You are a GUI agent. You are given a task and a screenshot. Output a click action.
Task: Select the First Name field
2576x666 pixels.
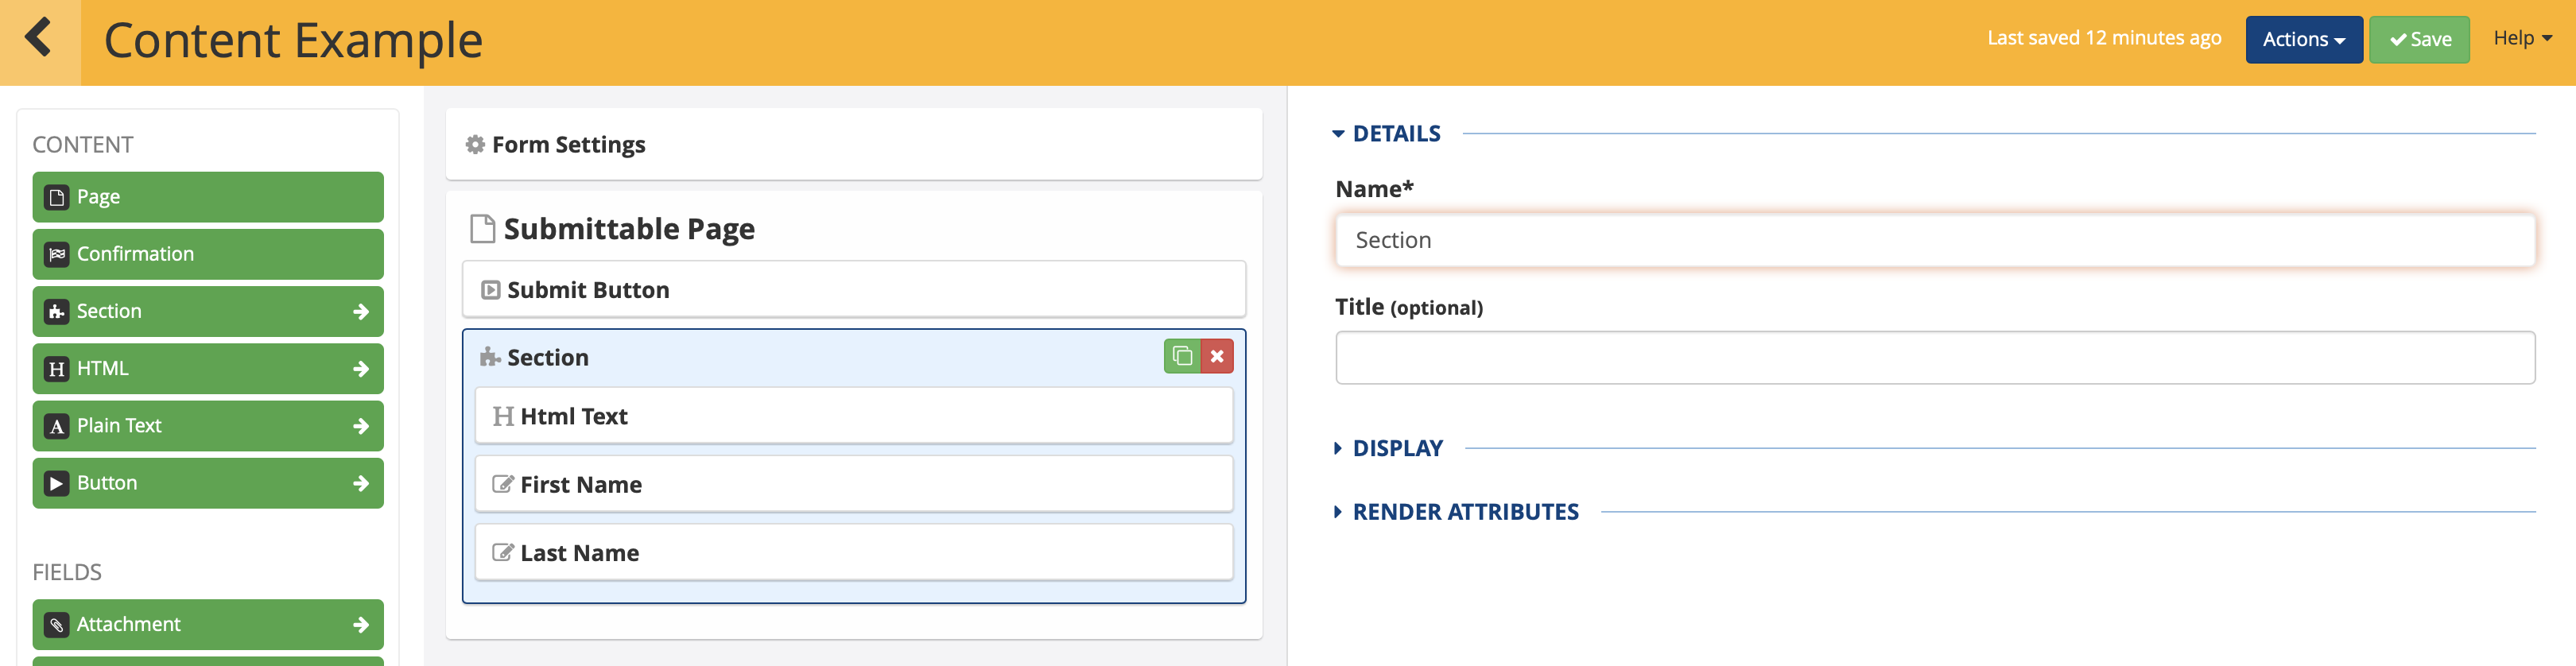point(854,484)
